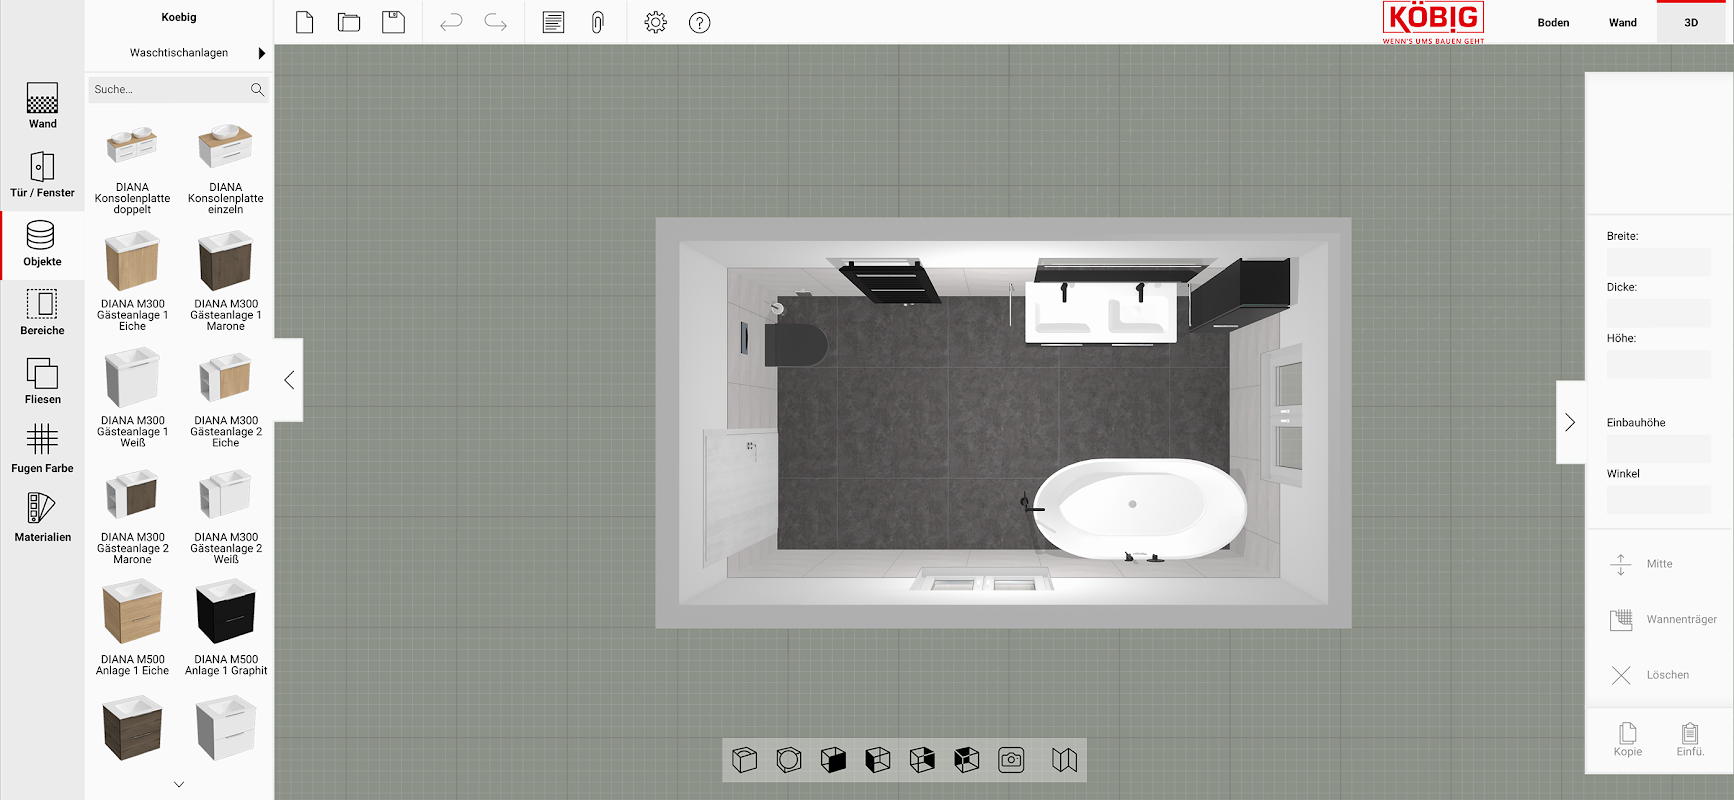Image resolution: width=1734 pixels, height=800 pixels.
Task: Expand the Waschtischanlagen category arrow
Action: [x=262, y=53]
